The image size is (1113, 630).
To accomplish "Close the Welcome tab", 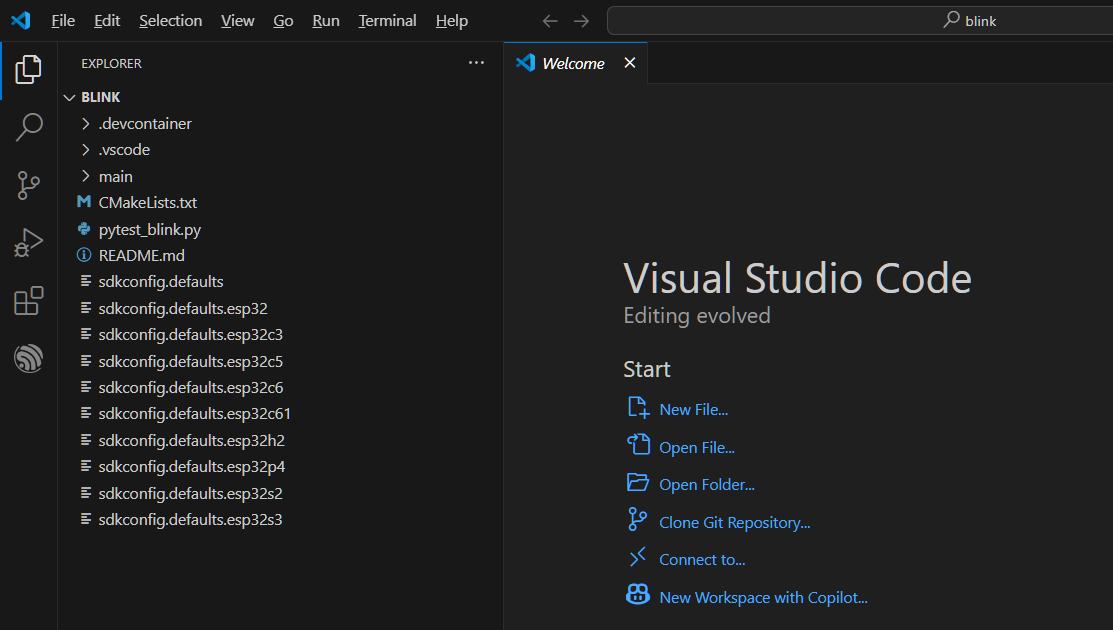I will (x=630, y=63).
